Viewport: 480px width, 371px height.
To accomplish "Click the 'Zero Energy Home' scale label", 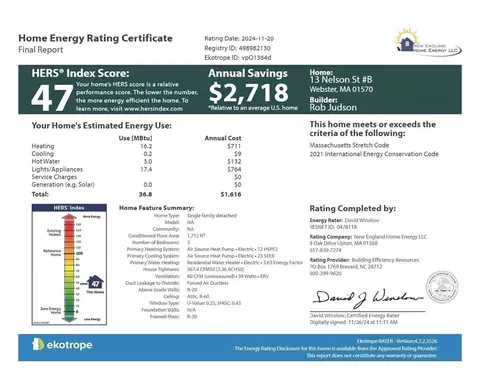I will (x=51, y=310).
